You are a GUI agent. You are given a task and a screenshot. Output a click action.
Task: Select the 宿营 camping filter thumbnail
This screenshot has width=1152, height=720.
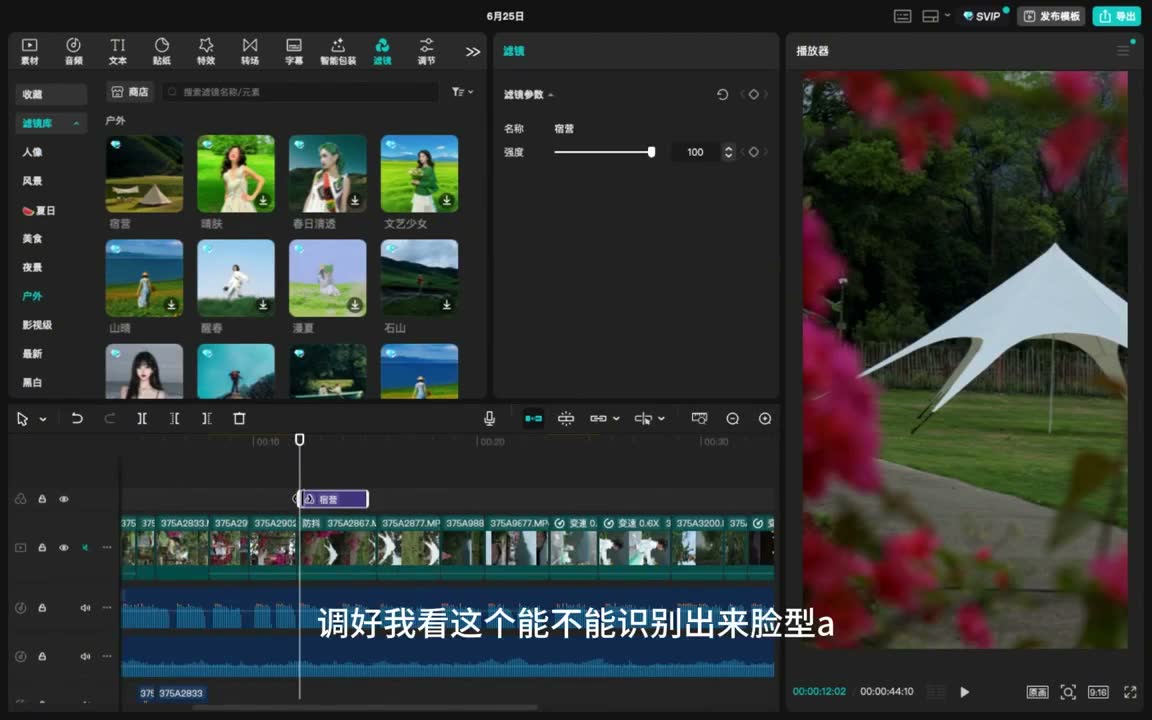coord(144,174)
